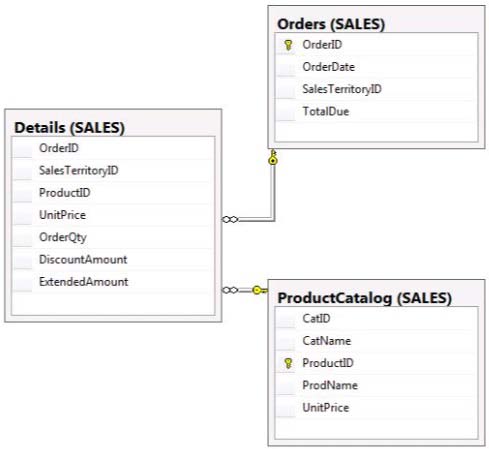The height and width of the screenshot is (449, 489).
Task: Select the UnitPrice column in ProductCatalog
Action: pos(376,407)
